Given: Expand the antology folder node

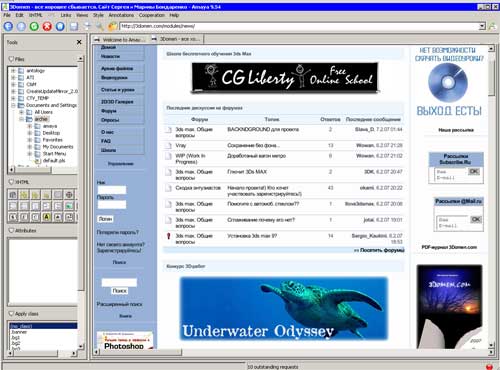Looking at the screenshot, I should coord(13,71).
